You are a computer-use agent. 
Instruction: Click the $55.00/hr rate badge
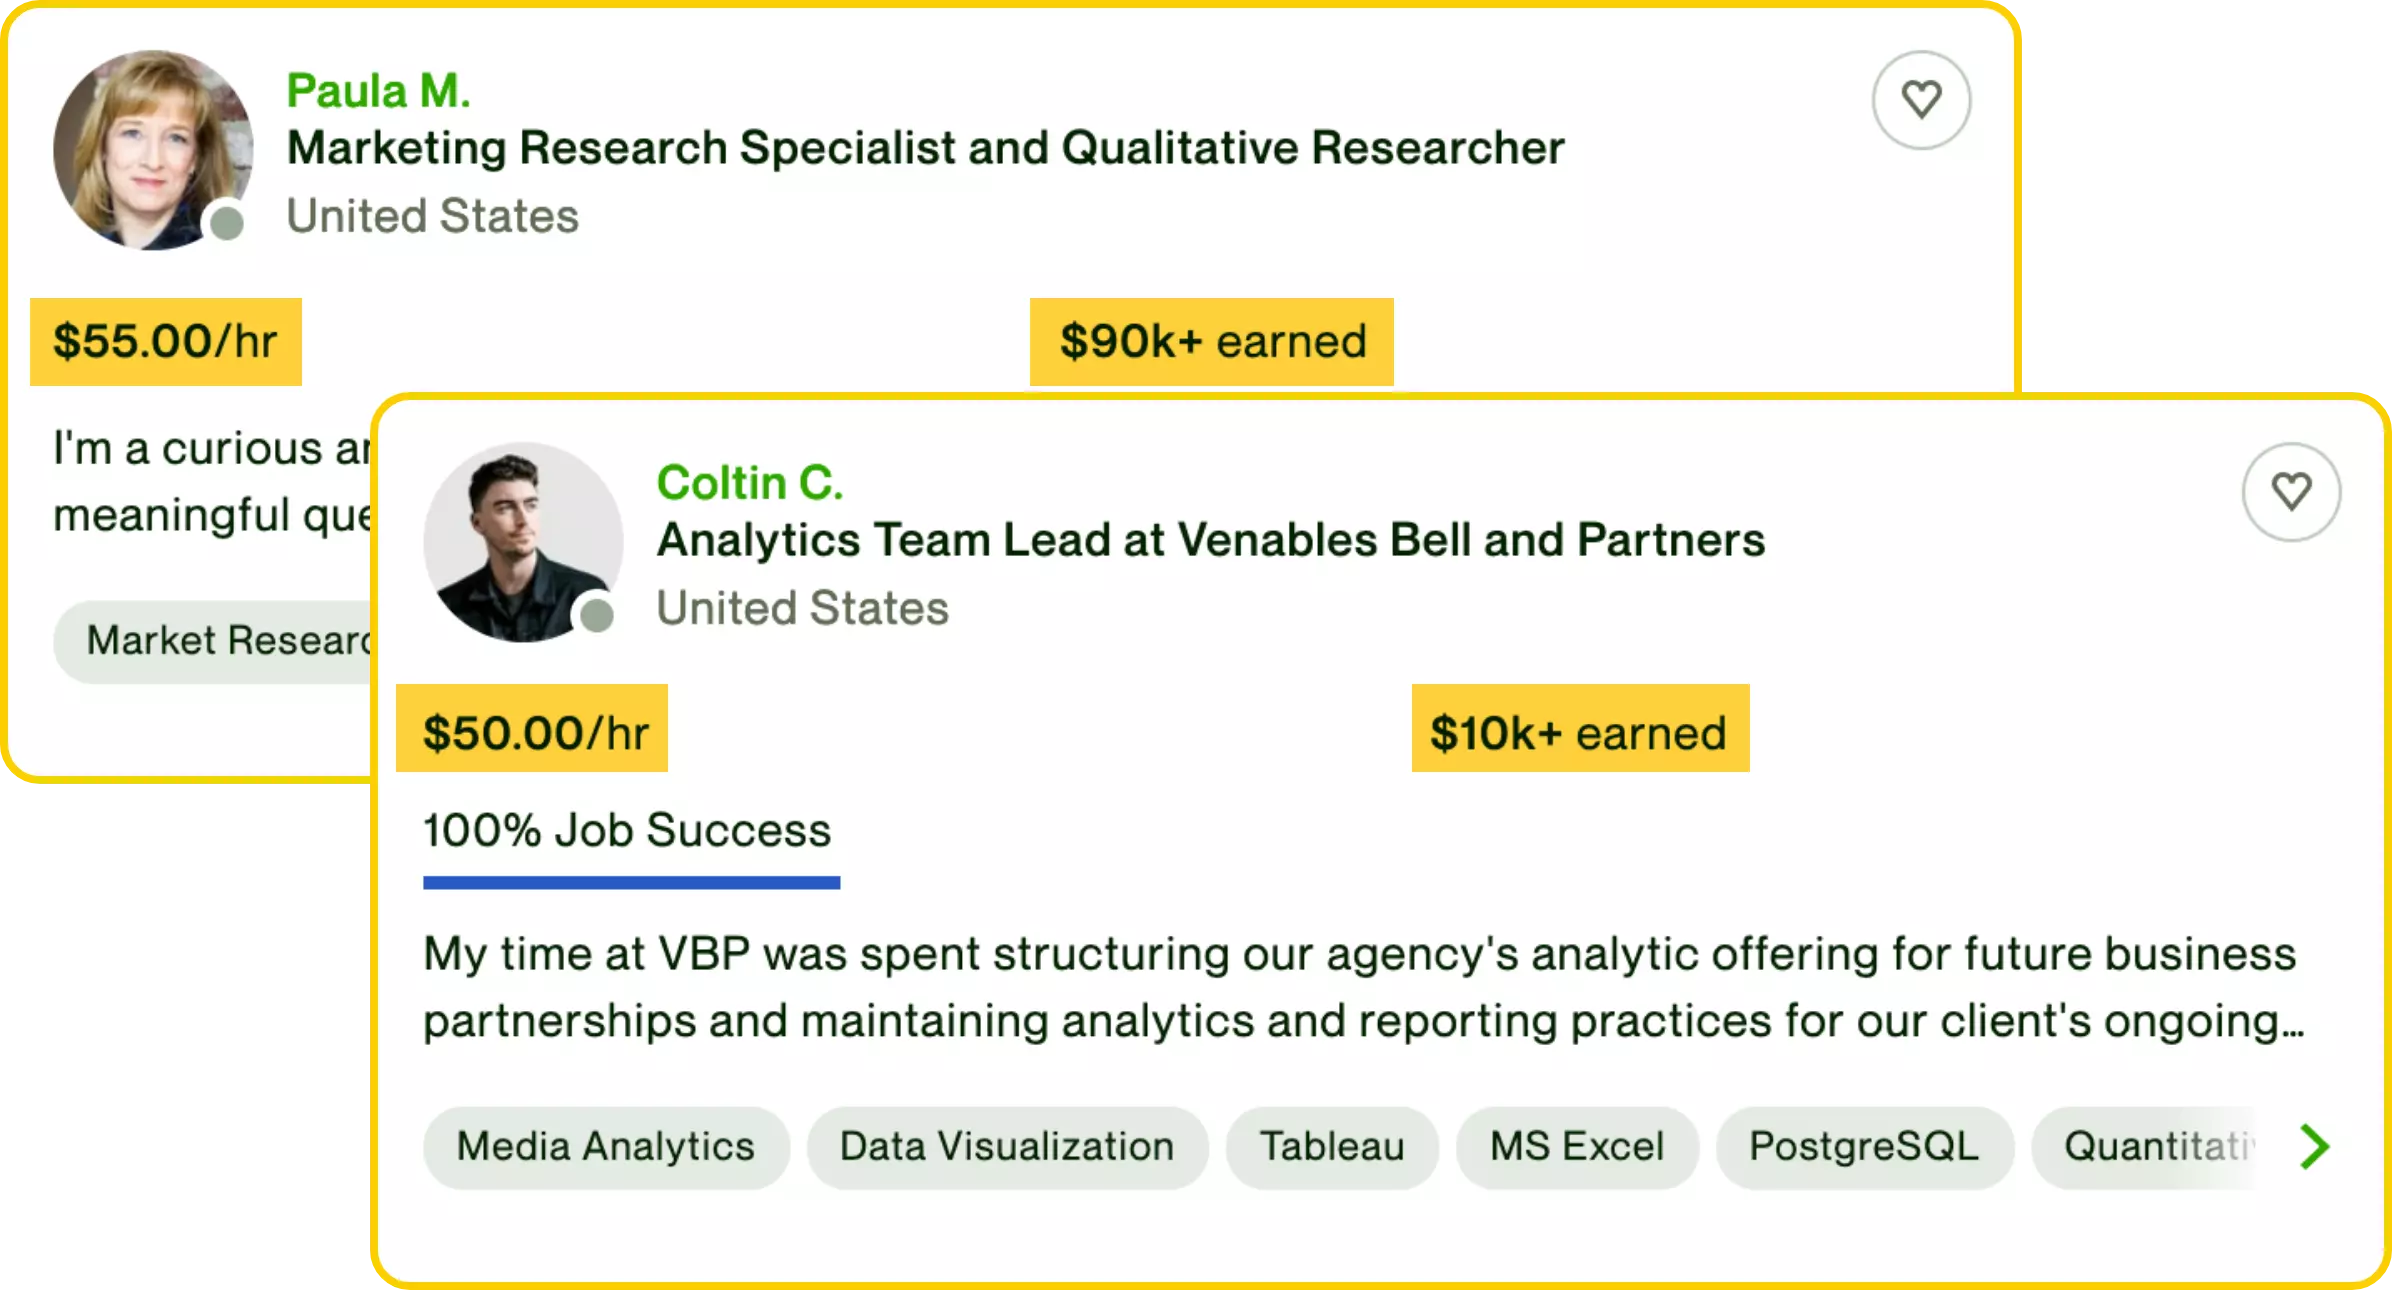click(x=166, y=342)
